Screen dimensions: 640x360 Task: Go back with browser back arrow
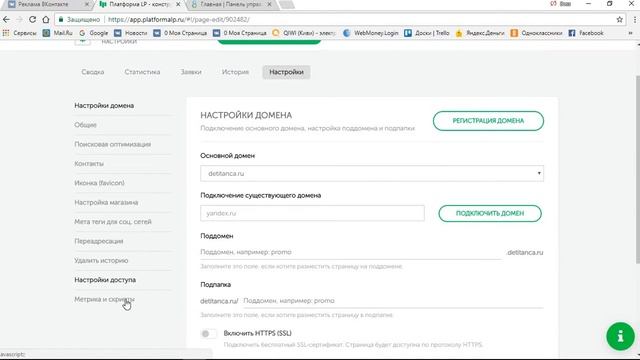(x=6, y=19)
